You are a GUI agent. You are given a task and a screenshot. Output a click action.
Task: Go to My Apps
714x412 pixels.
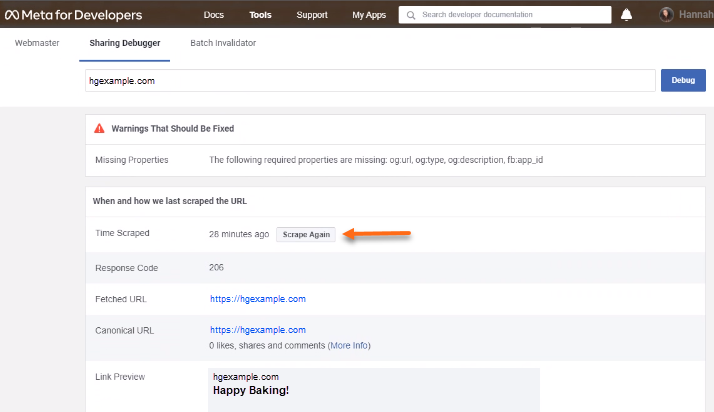pos(369,15)
